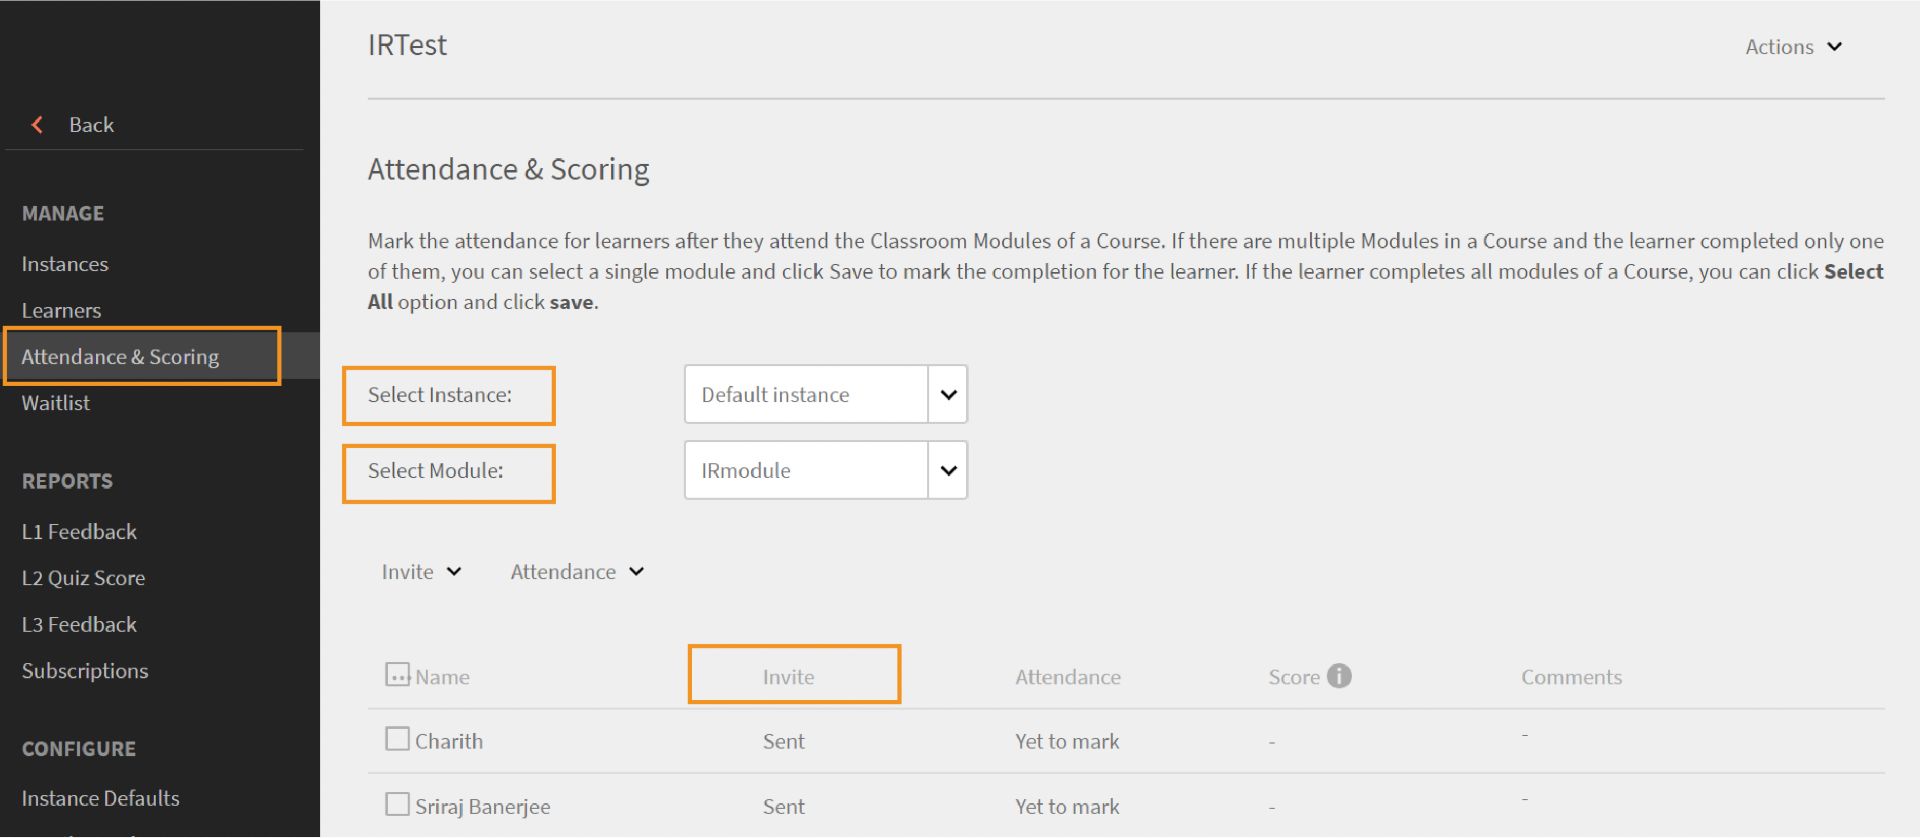This screenshot has width=1920, height=838.
Task: Open the L2 Quiz Score report
Action: pos(83,578)
